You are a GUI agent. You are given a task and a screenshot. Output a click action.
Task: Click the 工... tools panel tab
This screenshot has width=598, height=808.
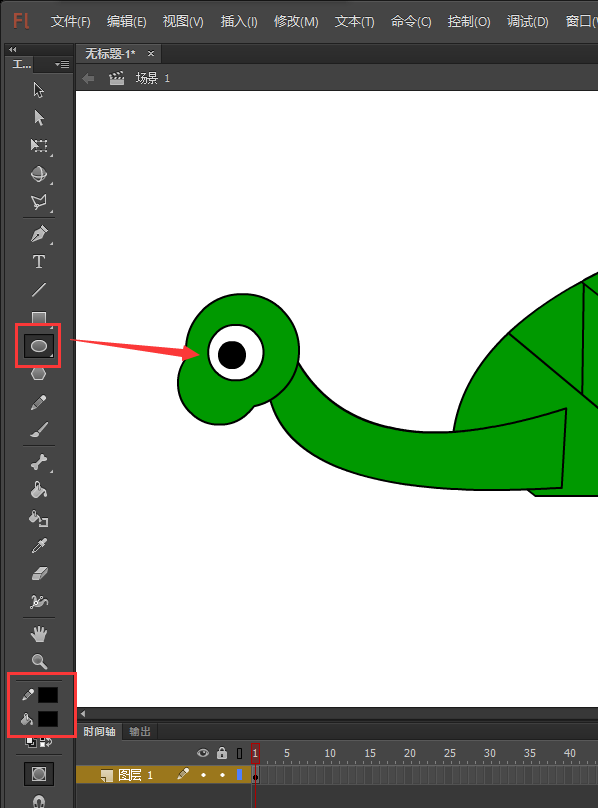pyautogui.click(x=22, y=64)
